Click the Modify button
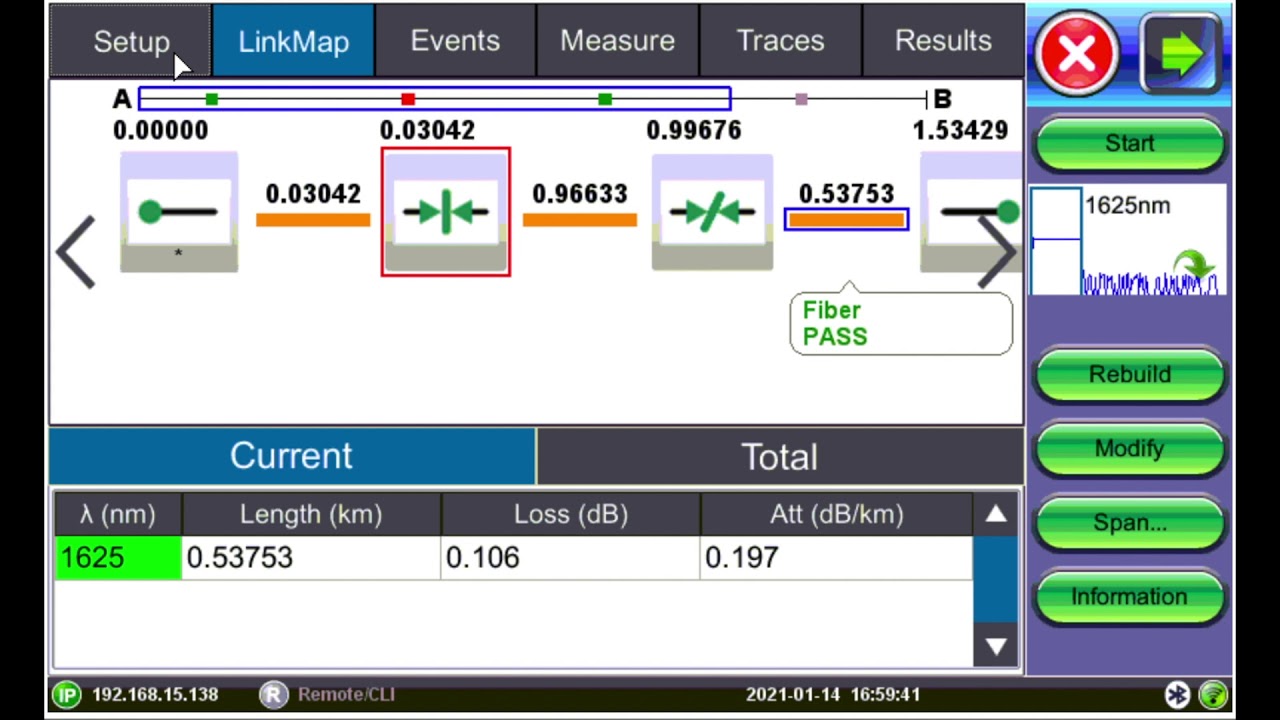The image size is (1280, 720). (1129, 448)
